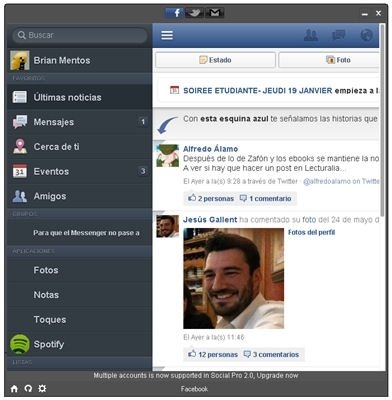Open Jesús Gallent profile link
The height and width of the screenshot is (400, 392).
(x=210, y=220)
